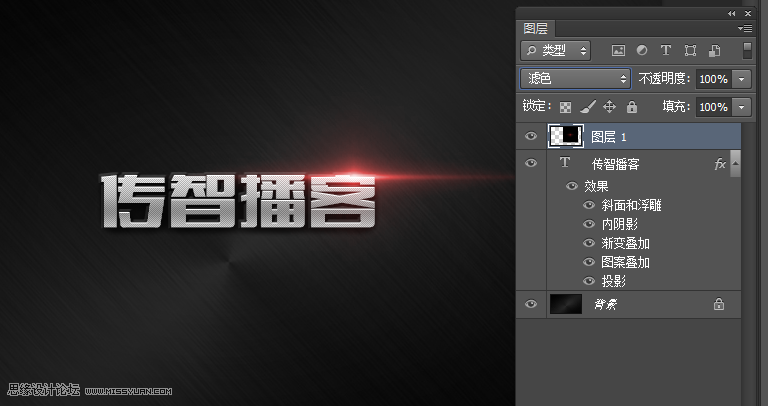This screenshot has height=406, width=768.
Task: Hide the 图案叠加 effect
Action: (x=589, y=263)
